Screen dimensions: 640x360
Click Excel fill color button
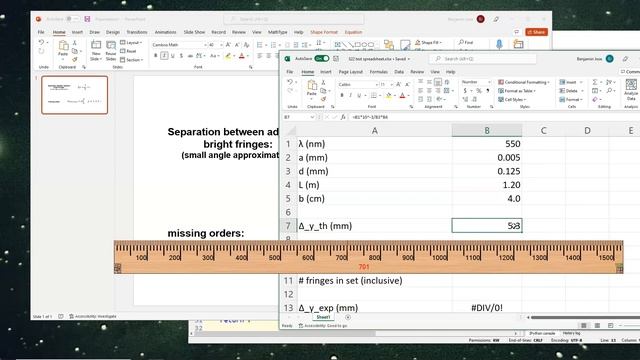(389, 96)
